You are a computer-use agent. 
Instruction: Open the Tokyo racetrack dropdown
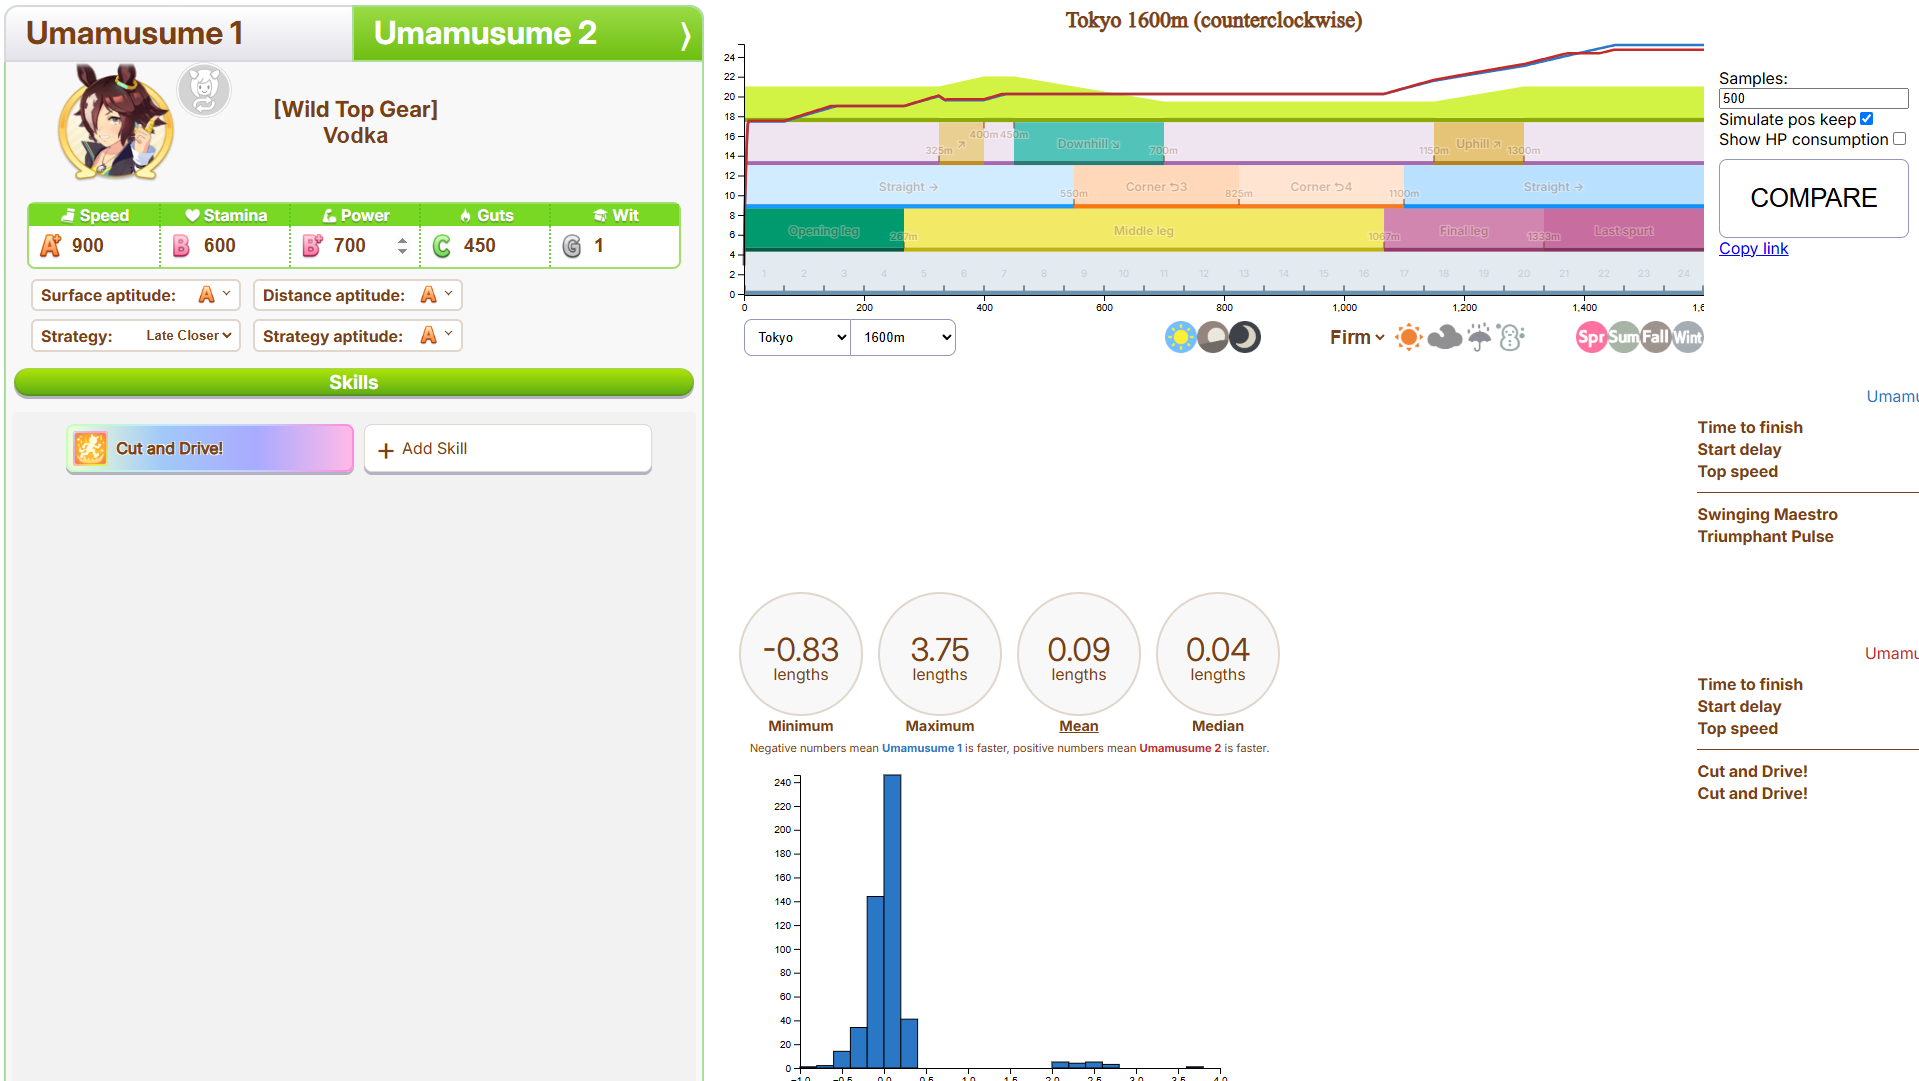pos(797,337)
